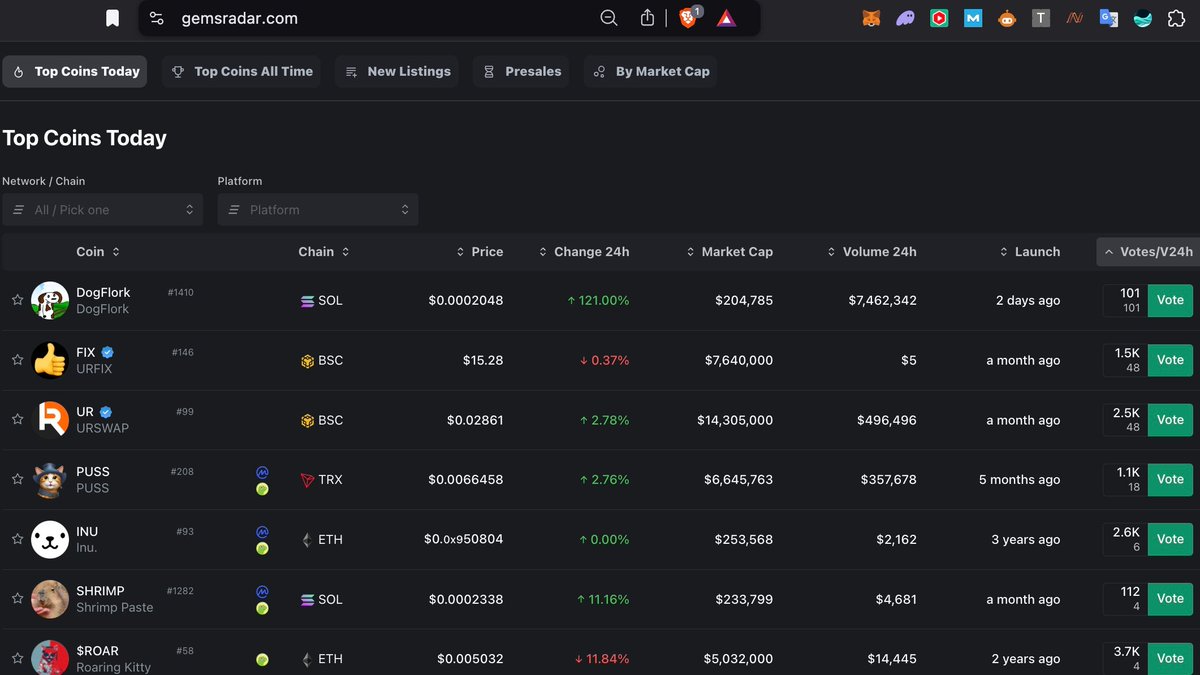
Task: Open Brave Shields lion icon
Action: point(688,18)
